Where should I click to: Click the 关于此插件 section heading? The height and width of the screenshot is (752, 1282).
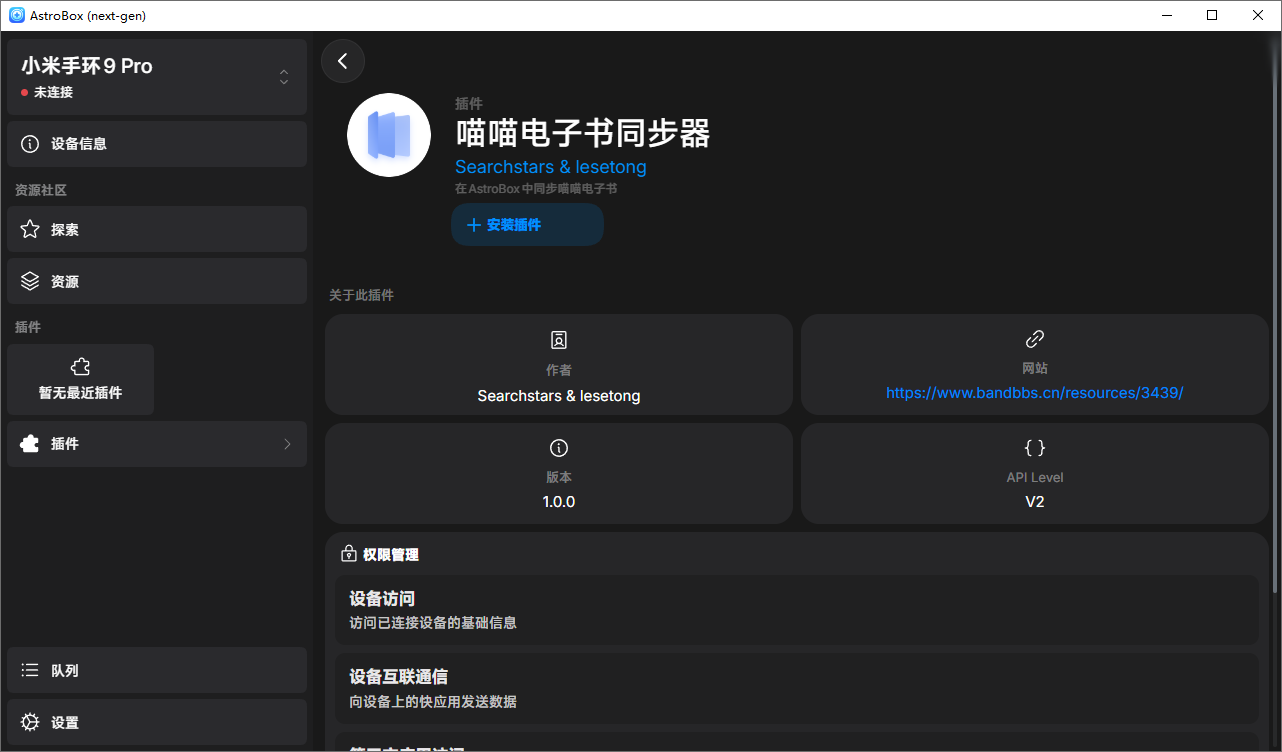coord(362,295)
